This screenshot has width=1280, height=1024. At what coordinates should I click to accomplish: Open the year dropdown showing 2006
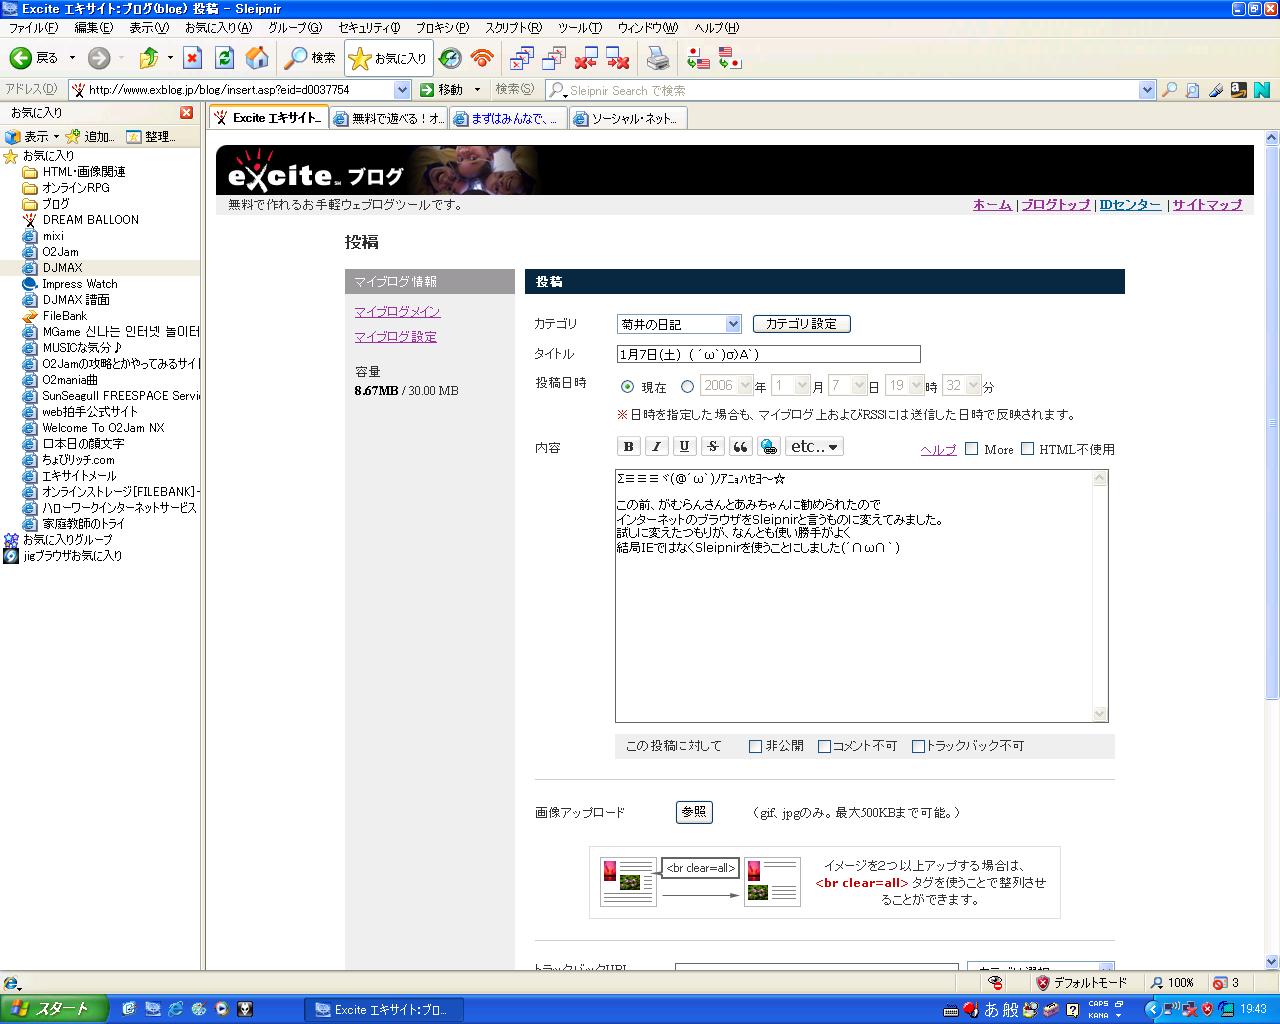(x=726, y=385)
